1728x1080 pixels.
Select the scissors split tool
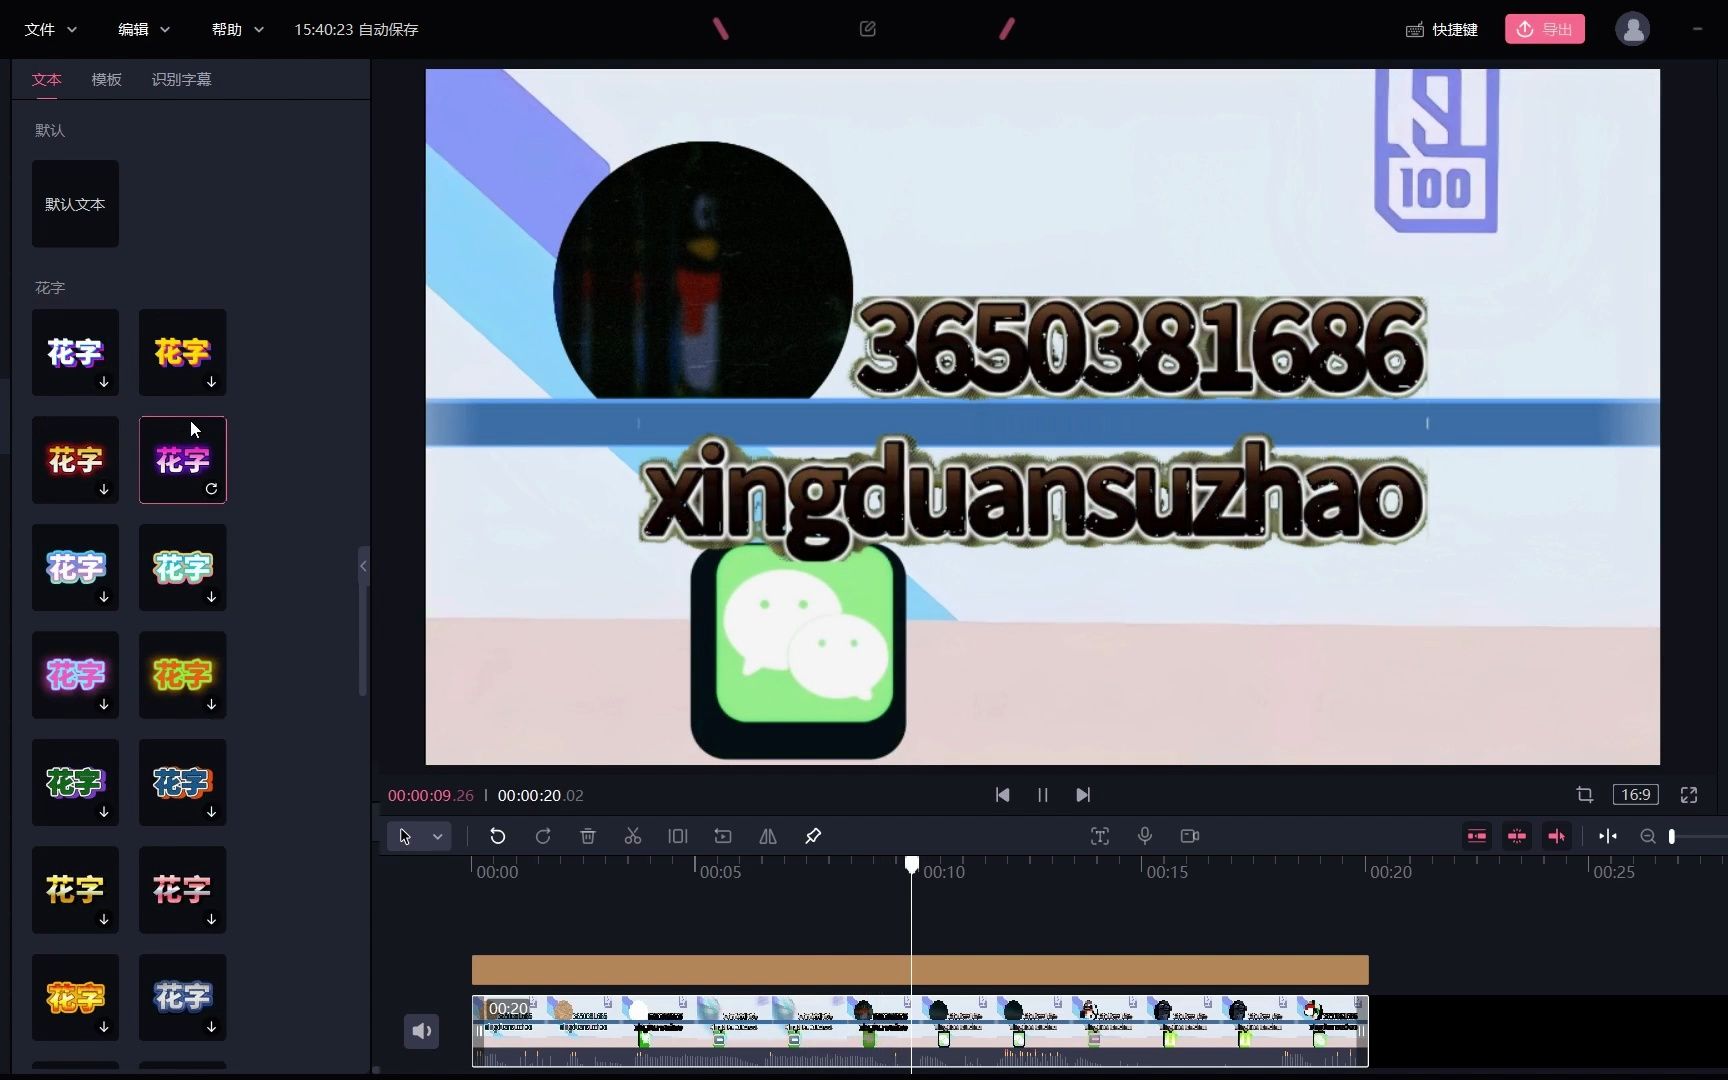633,836
